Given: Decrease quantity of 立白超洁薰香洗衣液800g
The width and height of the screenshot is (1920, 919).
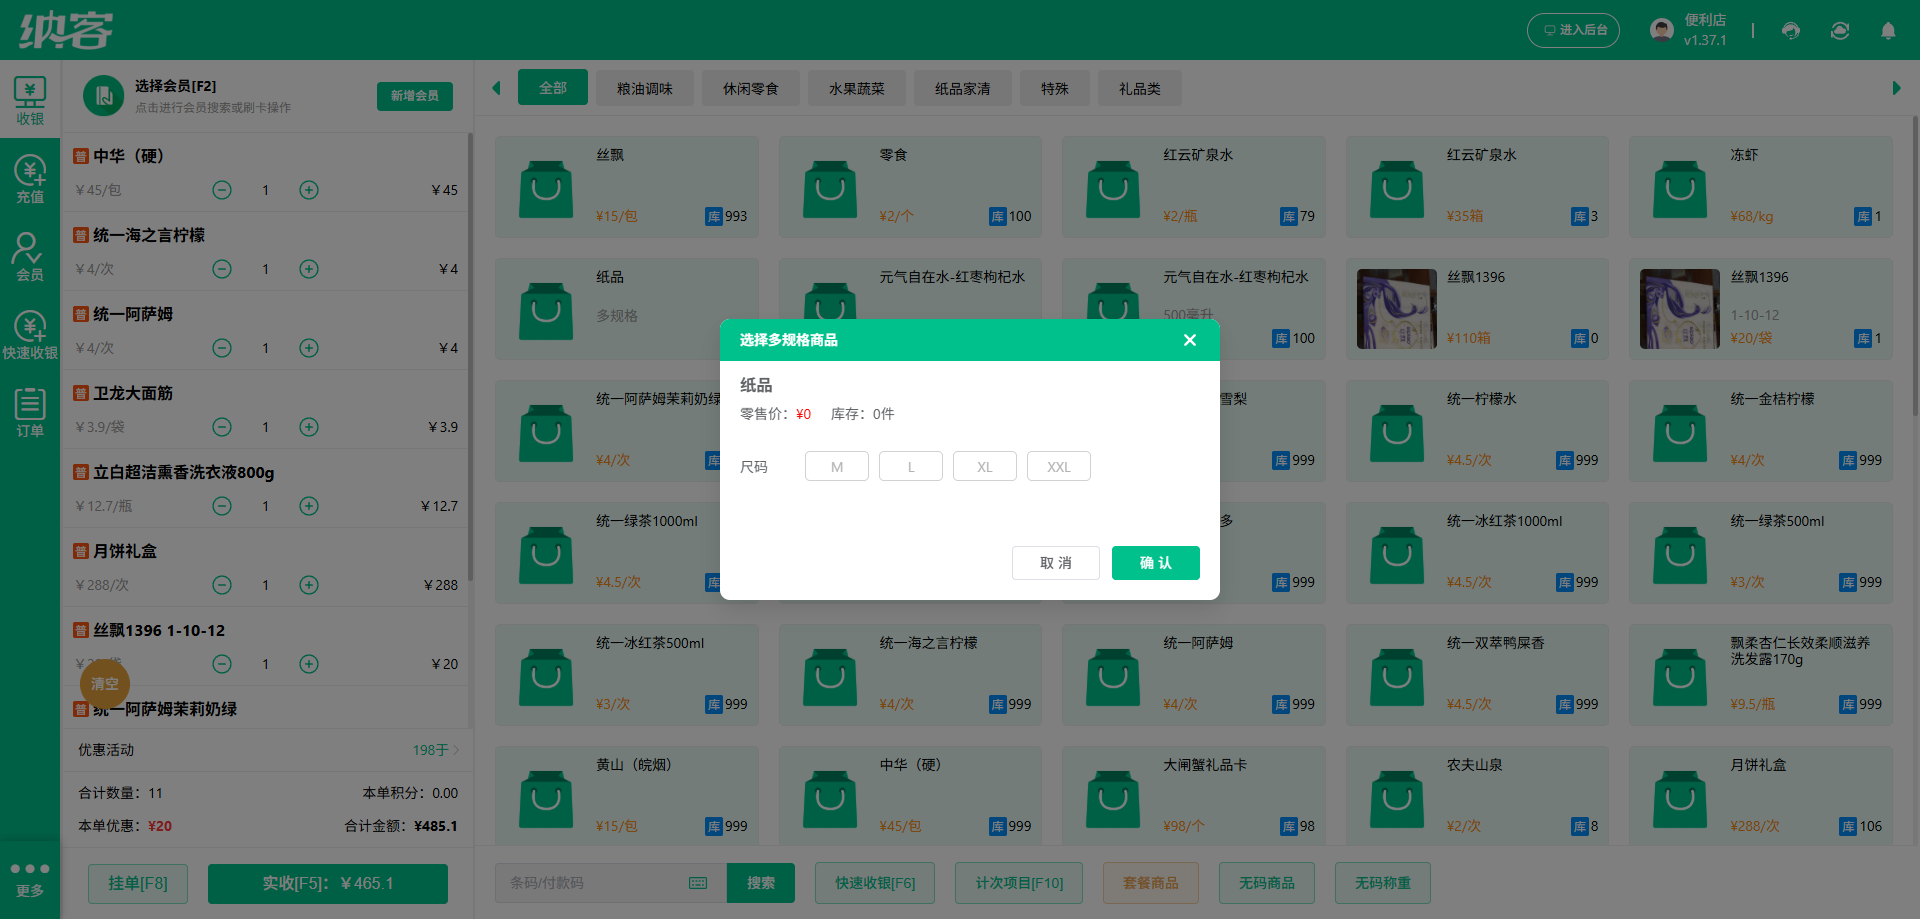Looking at the screenshot, I should [x=222, y=506].
